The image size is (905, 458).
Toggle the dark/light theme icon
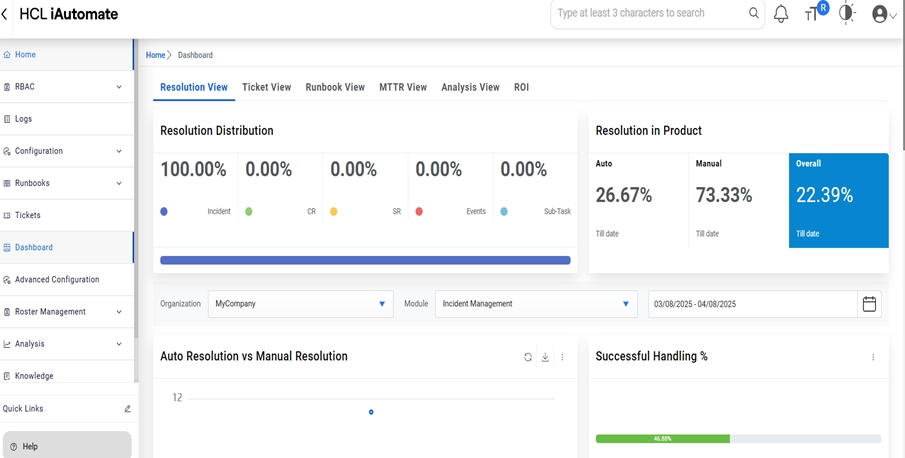coord(847,14)
